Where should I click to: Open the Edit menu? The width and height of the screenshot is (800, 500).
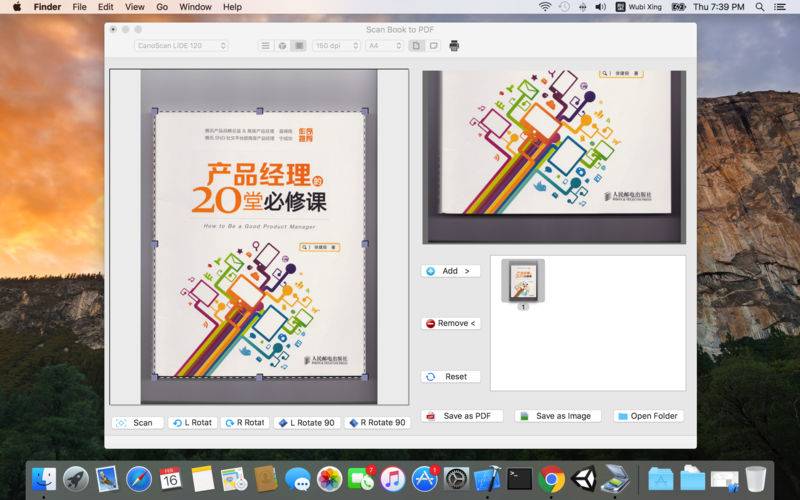[x=106, y=7]
